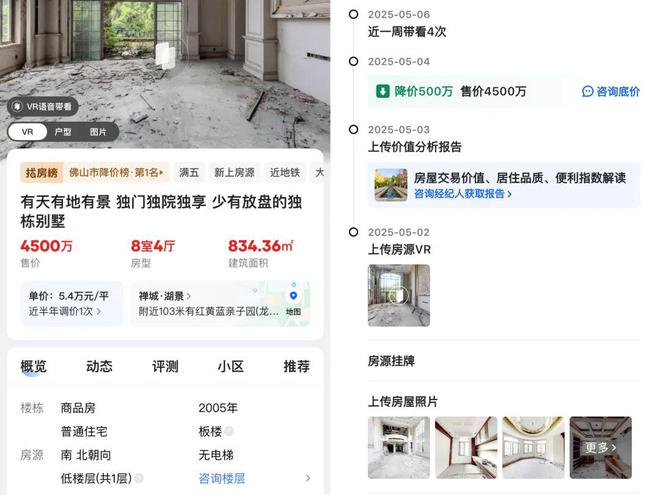Image resolution: width=660 pixels, height=495 pixels.
Task: Expand 近半年调价1次 price history
Action: tap(65, 311)
